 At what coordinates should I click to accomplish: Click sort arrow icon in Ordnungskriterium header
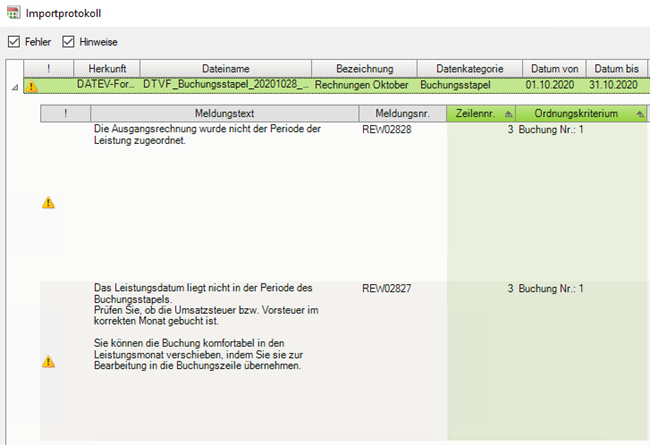[x=639, y=114]
